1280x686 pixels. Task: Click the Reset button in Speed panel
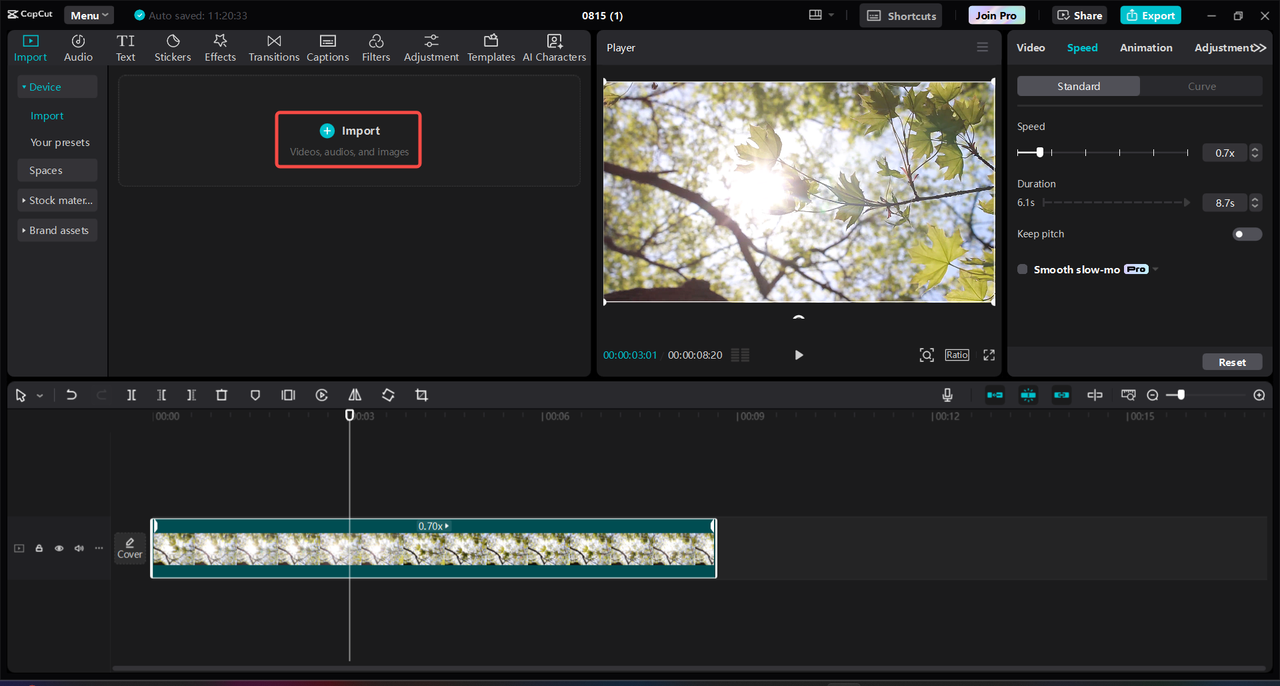[x=1232, y=362]
